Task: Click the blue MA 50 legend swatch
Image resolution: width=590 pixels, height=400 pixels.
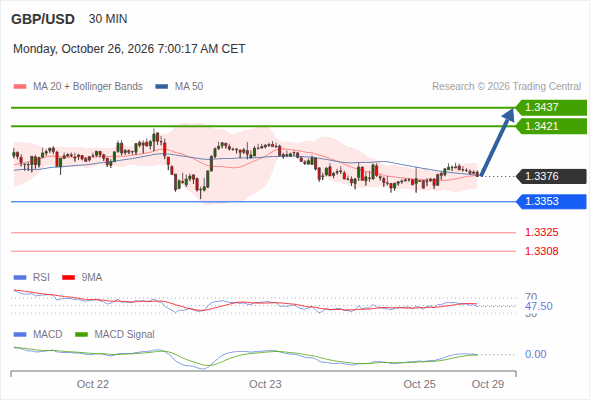Action: point(162,87)
